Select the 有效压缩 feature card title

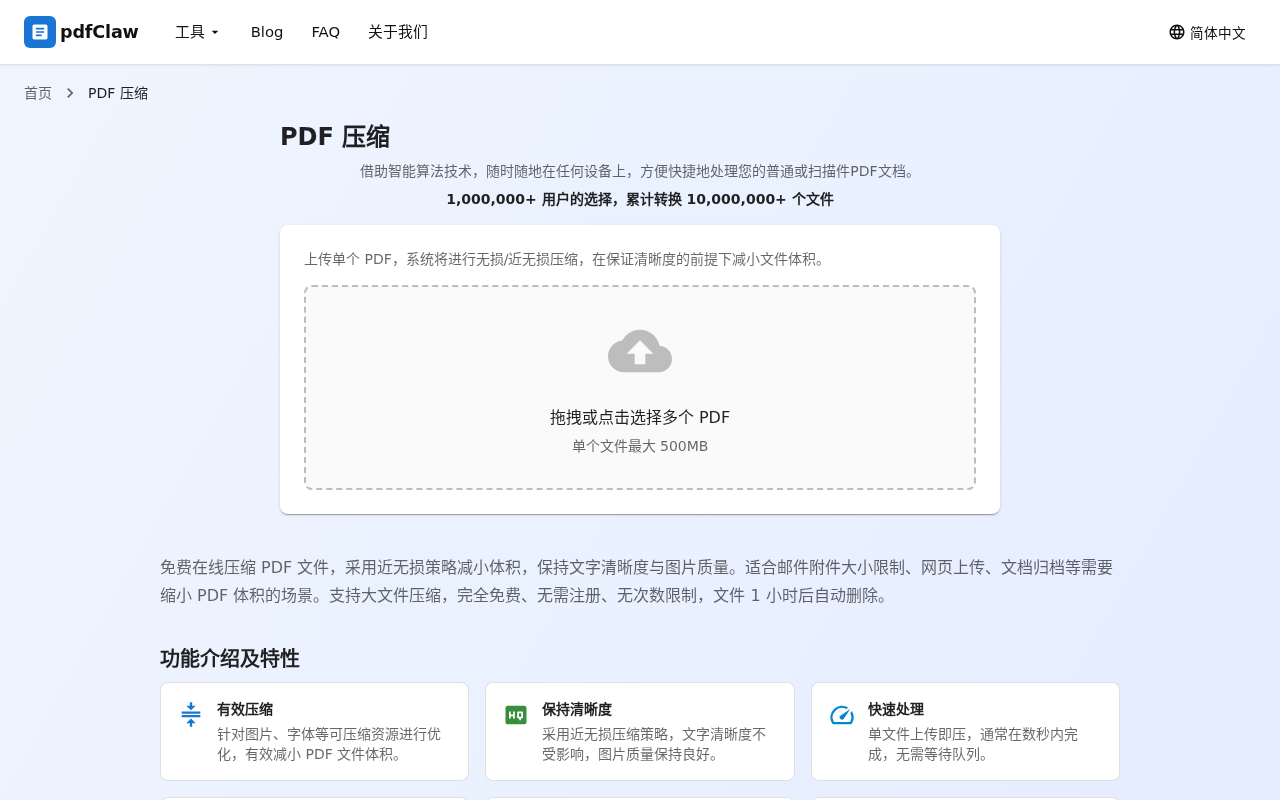click(x=245, y=709)
